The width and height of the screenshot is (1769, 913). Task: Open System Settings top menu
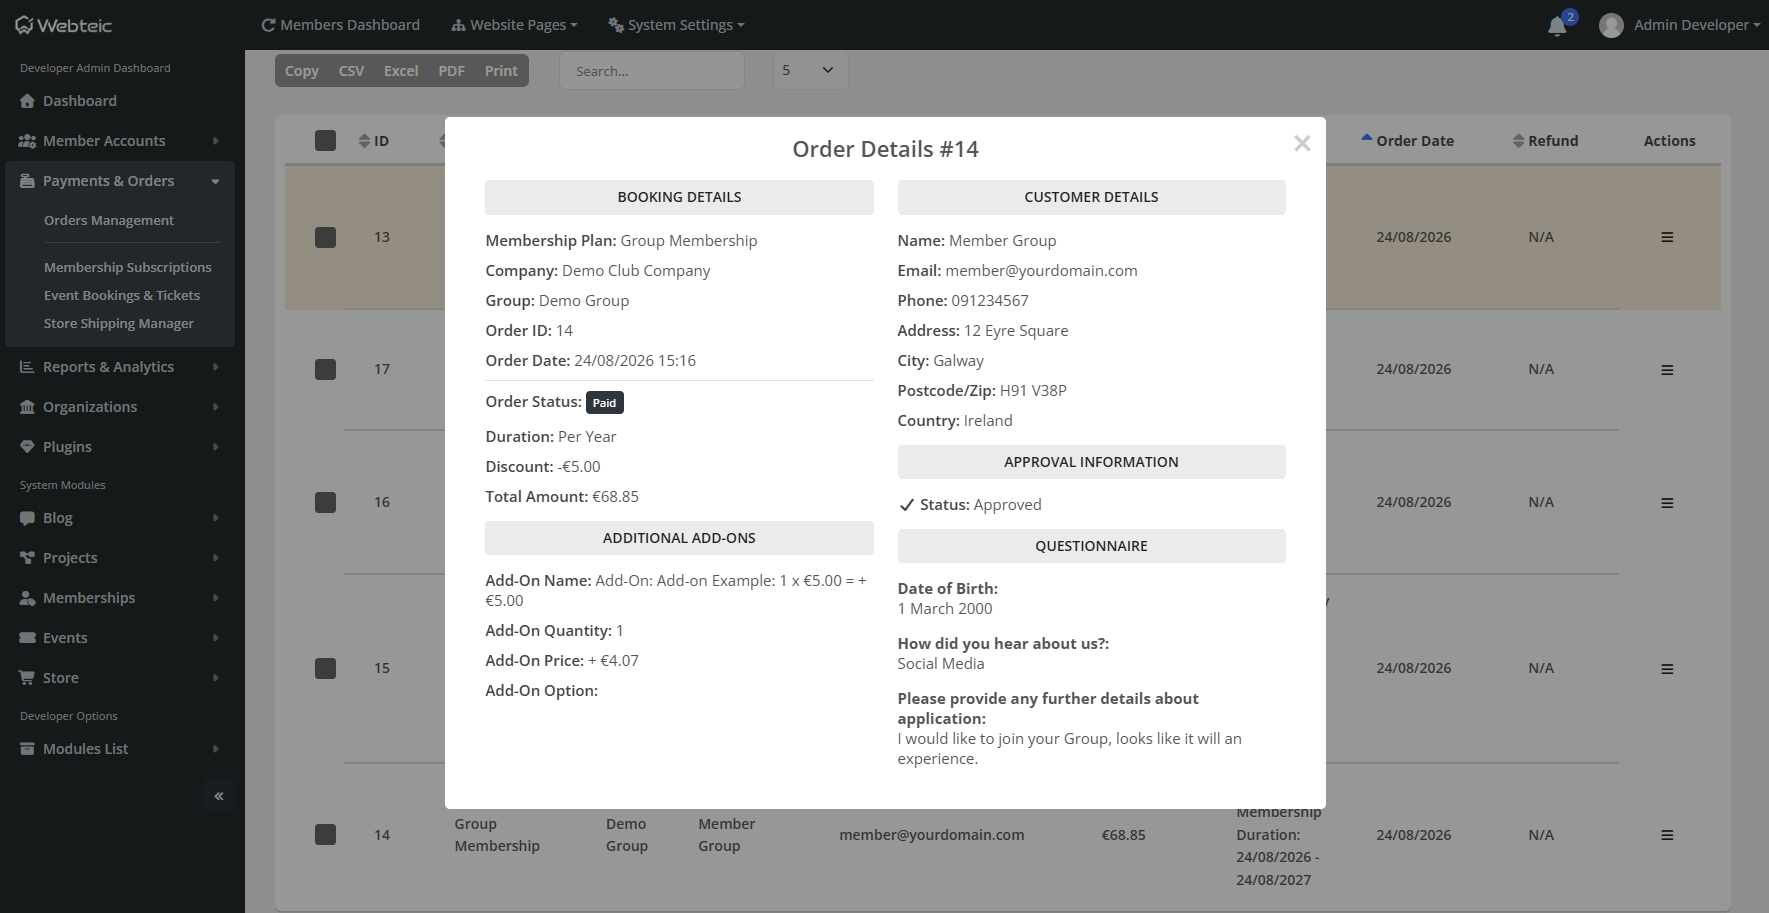point(676,25)
